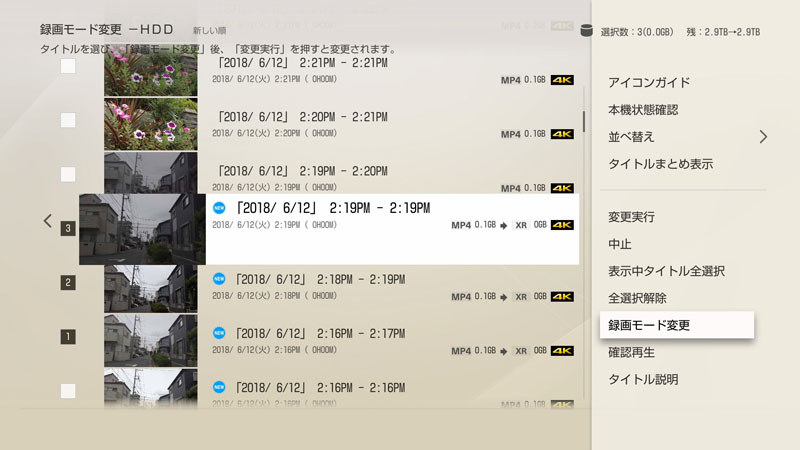The width and height of the screenshot is (800, 450).
Task: Click XR mode icon on the highlighted 2:19PM - 2:19PM row
Action: point(521,225)
